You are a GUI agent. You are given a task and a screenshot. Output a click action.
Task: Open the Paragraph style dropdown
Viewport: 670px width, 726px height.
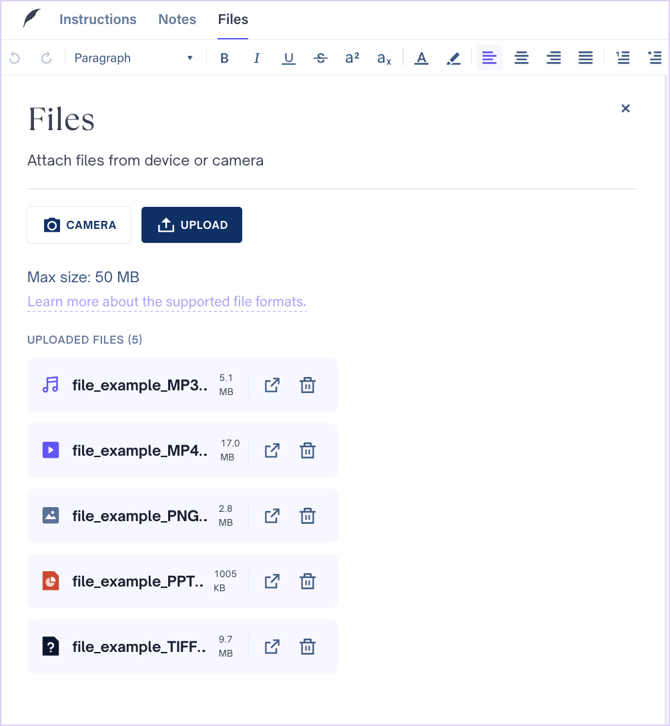(x=133, y=58)
